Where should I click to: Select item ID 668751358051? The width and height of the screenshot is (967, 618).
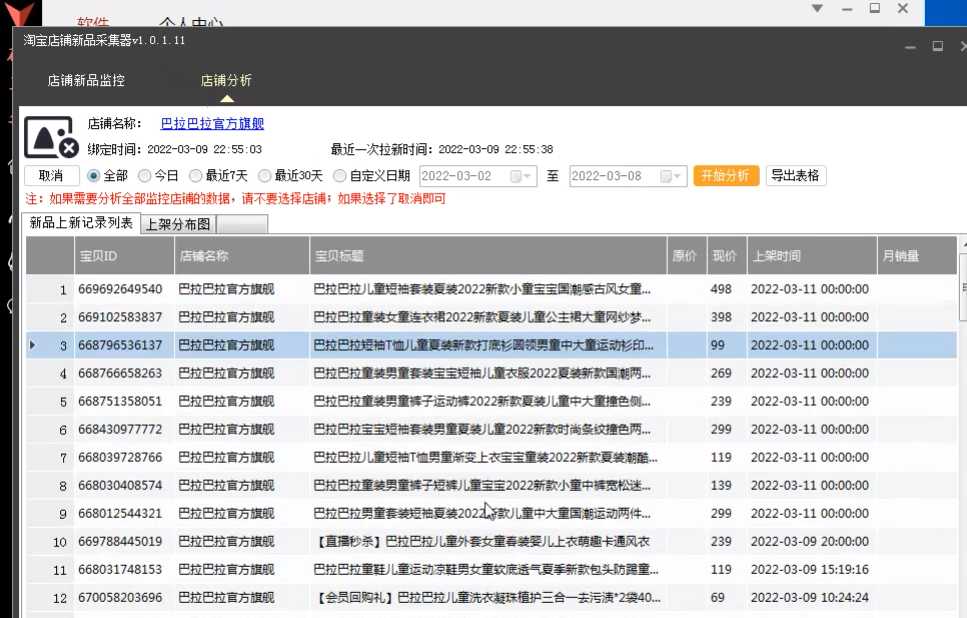[x=120, y=402]
